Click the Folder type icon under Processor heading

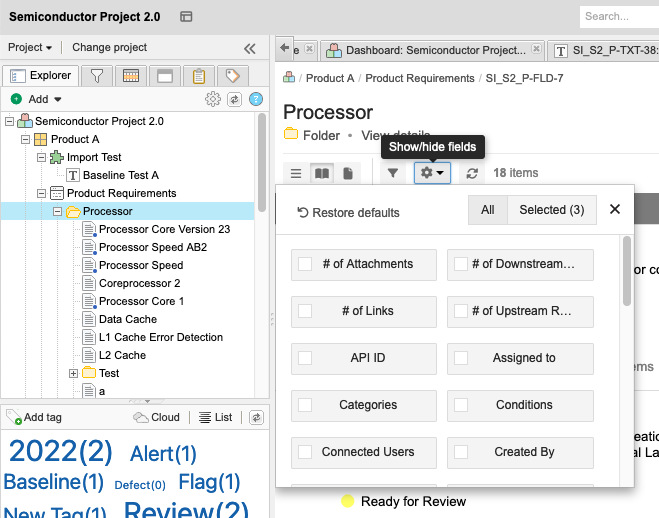[291, 134]
